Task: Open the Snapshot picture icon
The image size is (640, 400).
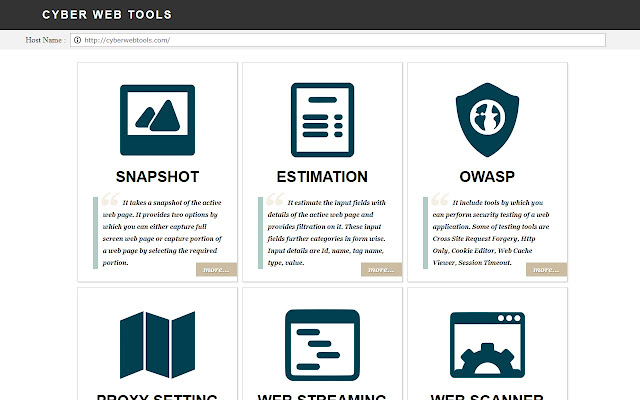Action: tap(157, 120)
